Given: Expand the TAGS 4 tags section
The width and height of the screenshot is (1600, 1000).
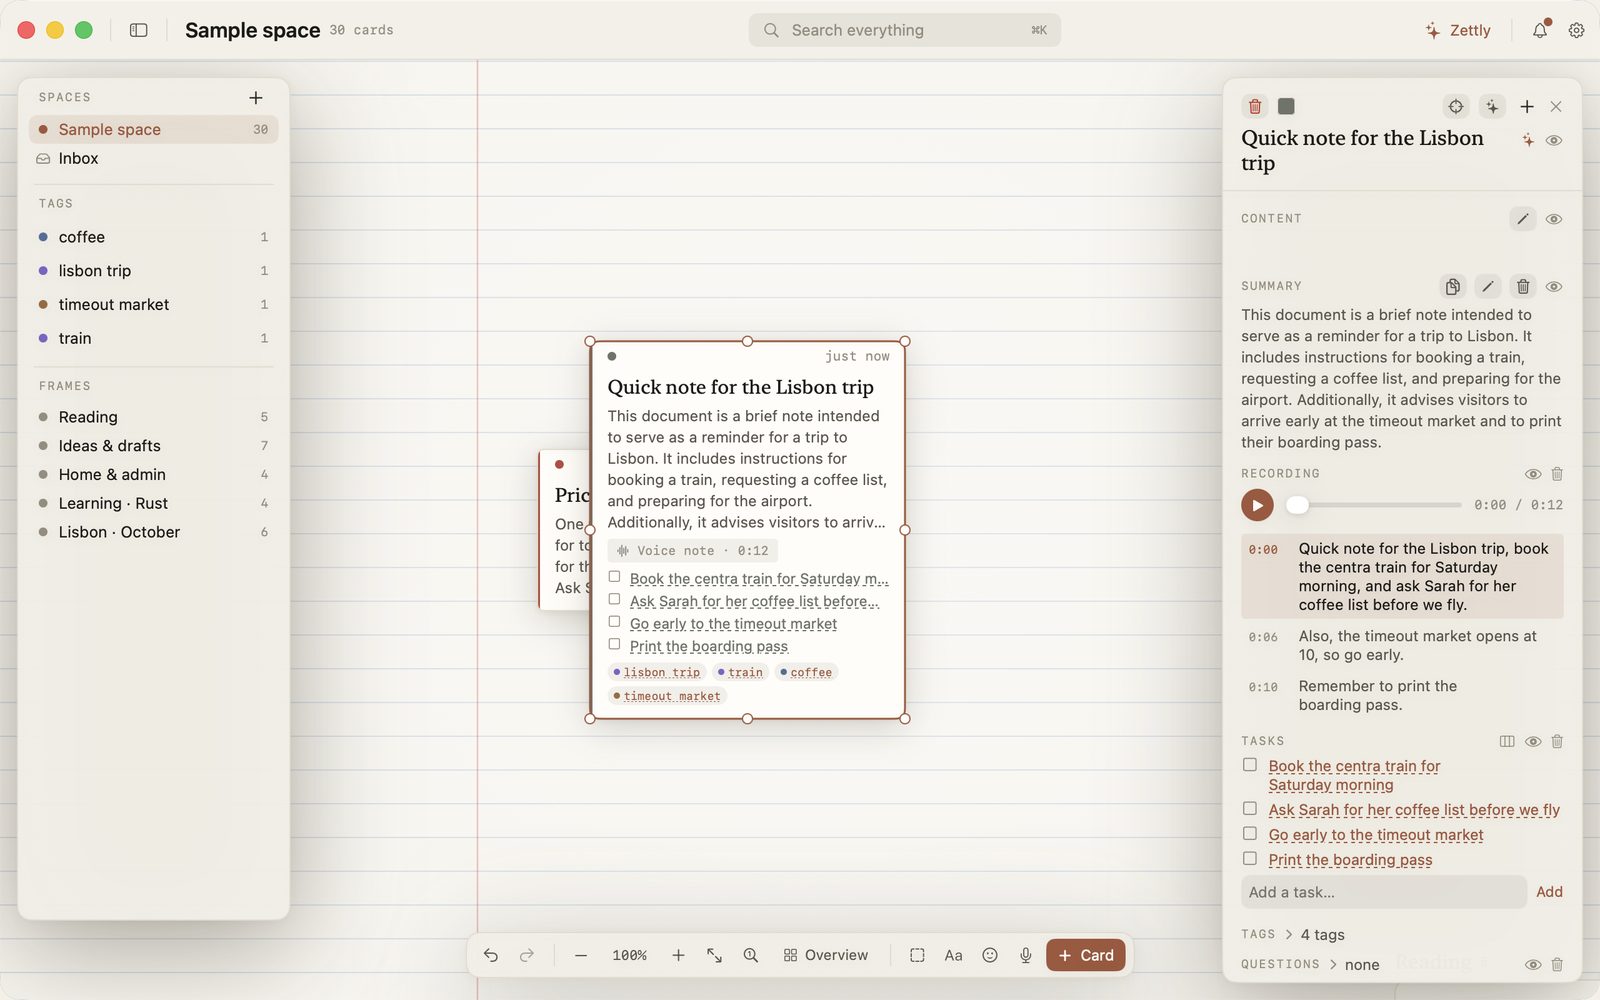Looking at the screenshot, I should click(x=1293, y=934).
